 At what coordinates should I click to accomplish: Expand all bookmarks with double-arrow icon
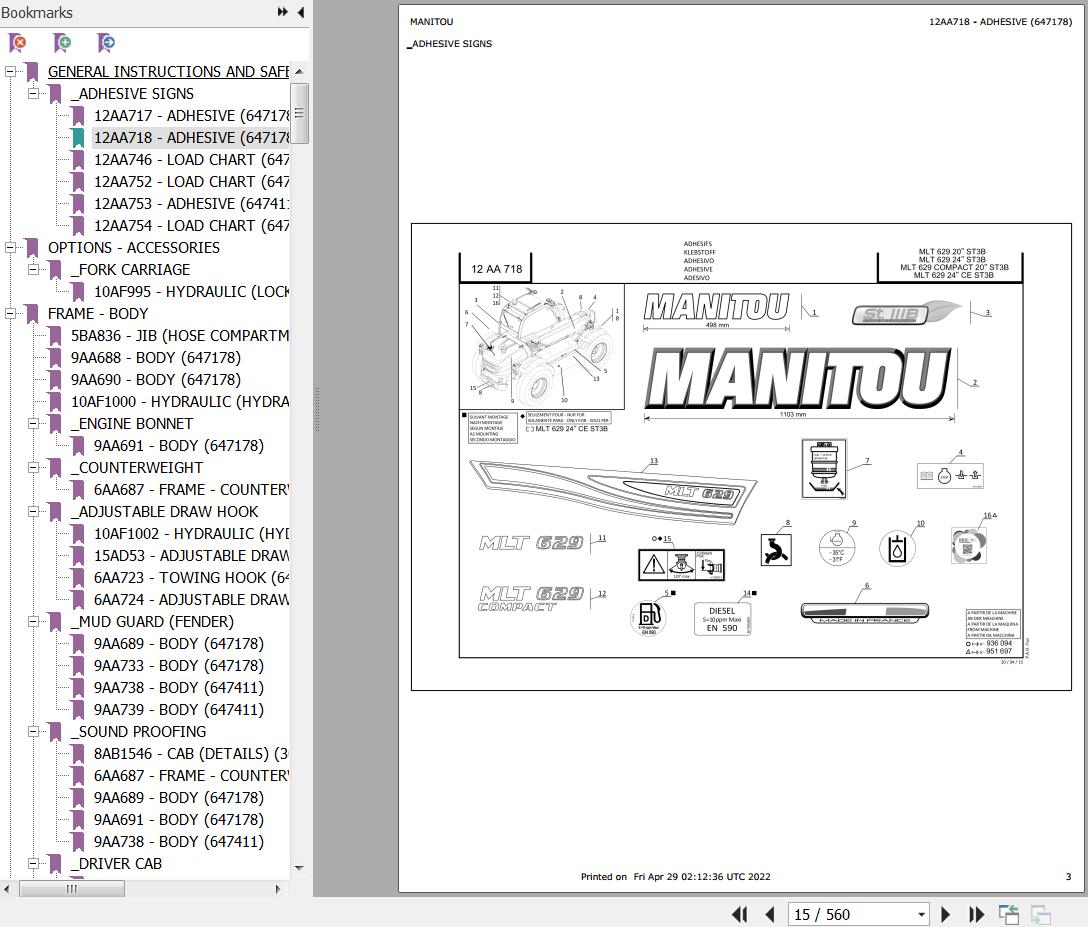[x=282, y=12]
